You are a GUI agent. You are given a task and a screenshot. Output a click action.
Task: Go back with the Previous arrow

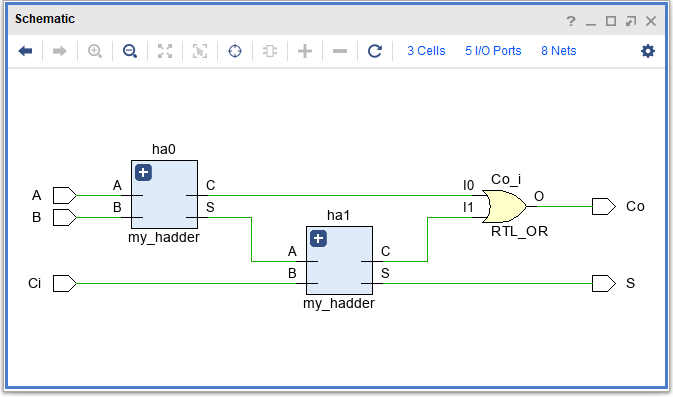(25, 51)
